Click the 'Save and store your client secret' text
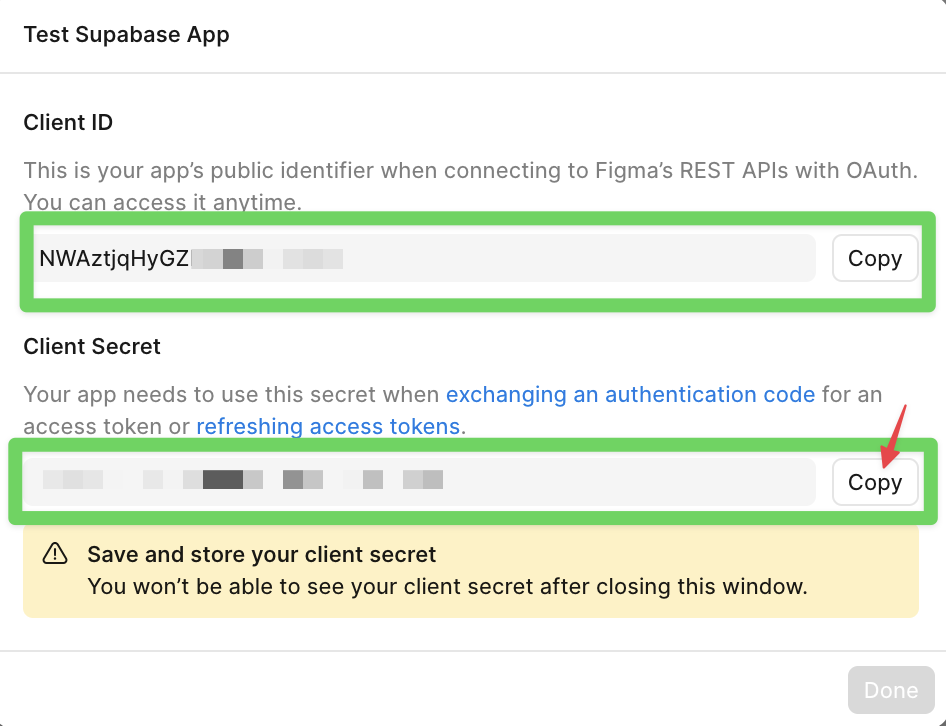 click(x=263, y=554)
